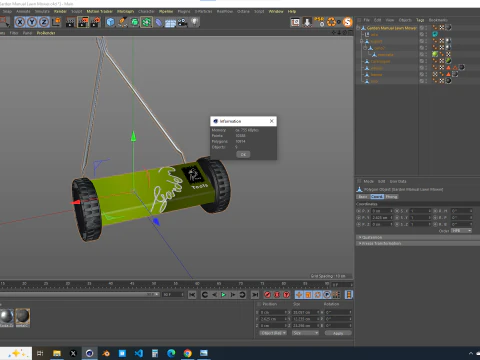Open the rotation Order HPB dropdown

pos(462,231)
